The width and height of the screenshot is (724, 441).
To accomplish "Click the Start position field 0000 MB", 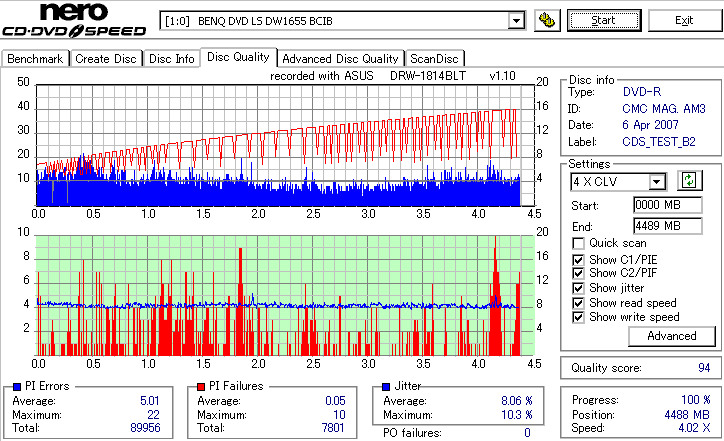I will [x=668, y=205].
